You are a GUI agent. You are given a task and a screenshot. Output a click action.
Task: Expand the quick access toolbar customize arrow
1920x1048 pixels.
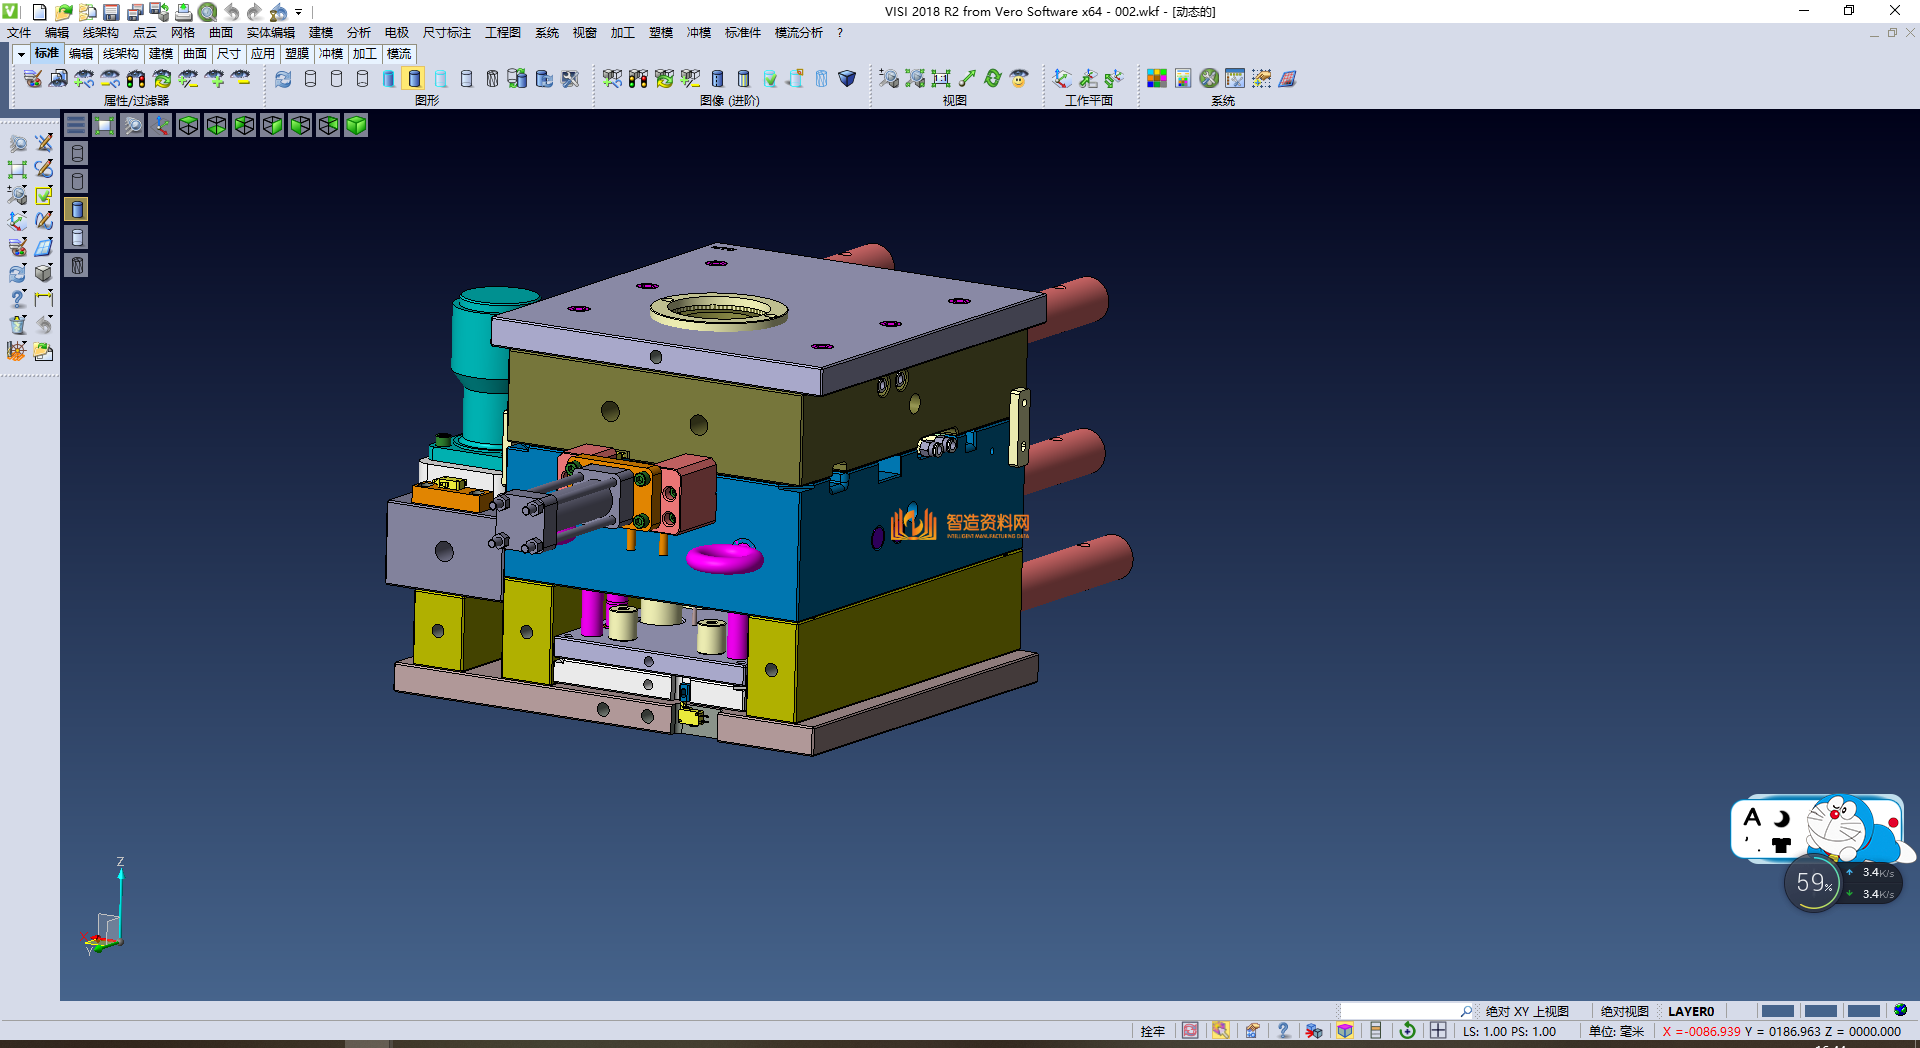click(x=298, y=12)
